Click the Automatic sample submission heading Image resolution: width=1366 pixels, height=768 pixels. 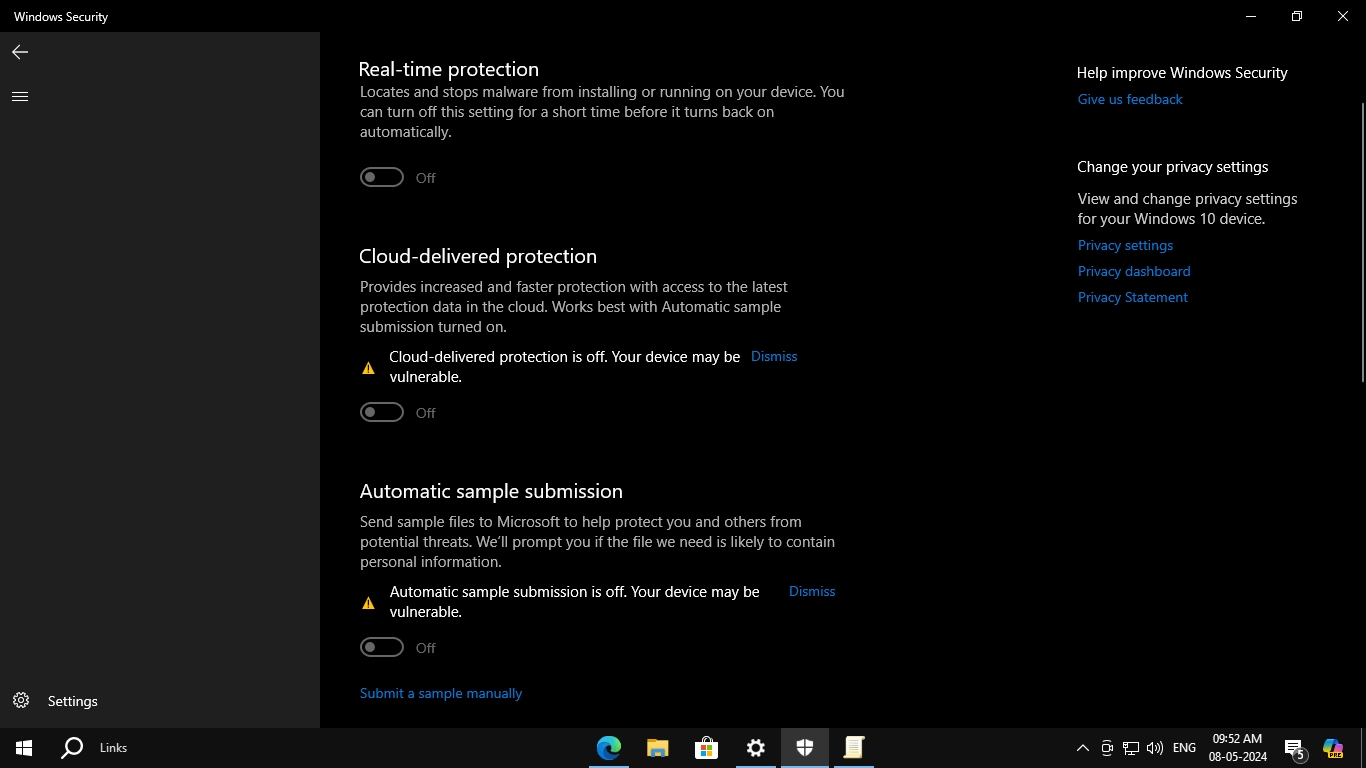(491, 491)
